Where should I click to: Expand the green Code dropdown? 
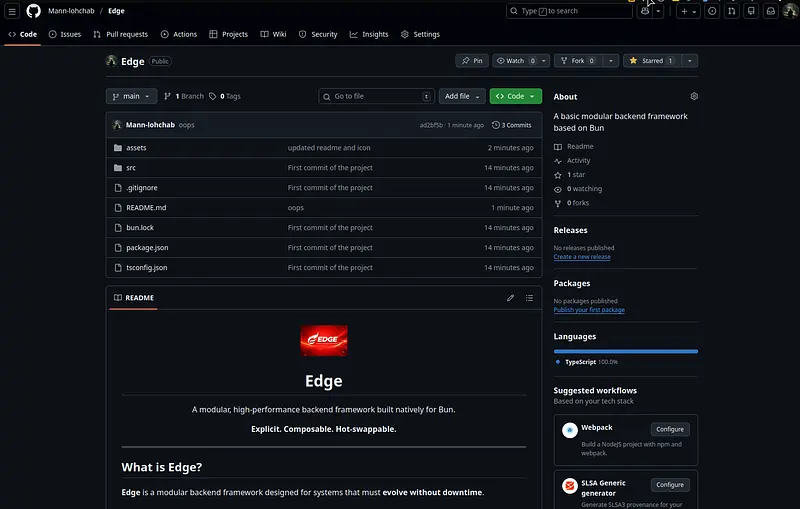click(515, 96)
